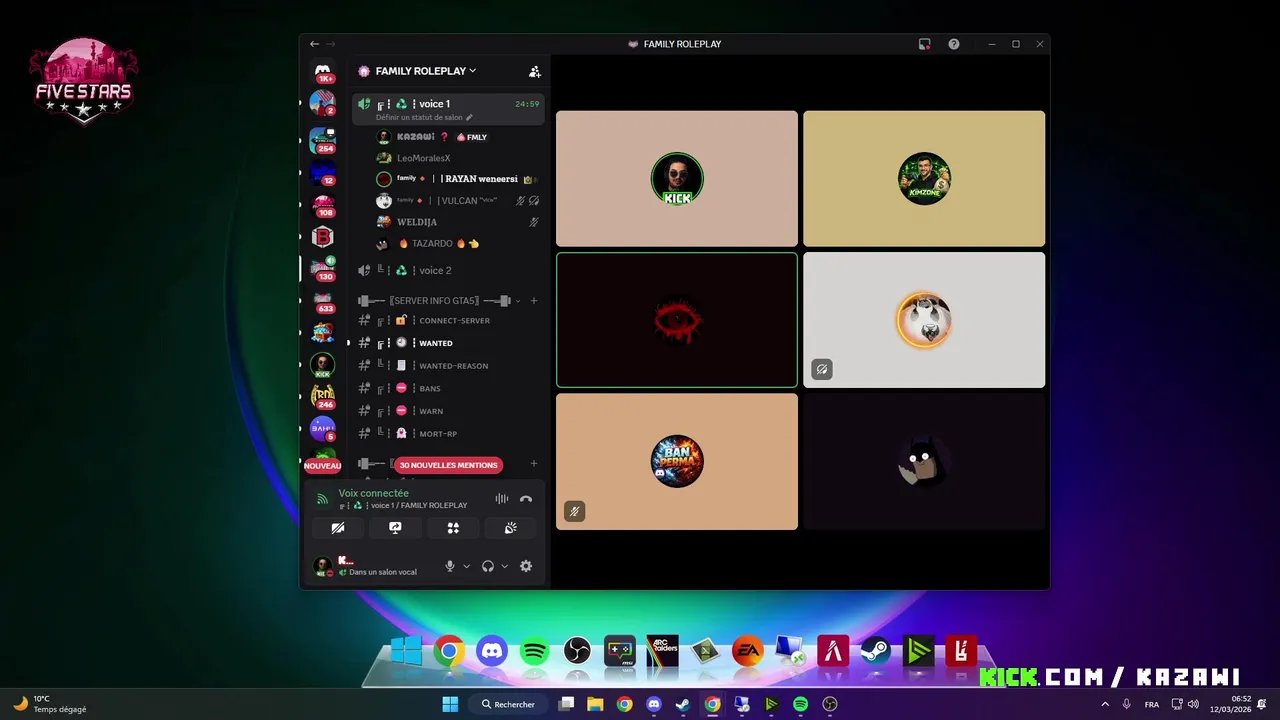Screen dimensions: 1280x720
Task: Launch ARC Raiders from the dock
Action: coord(663,652)
